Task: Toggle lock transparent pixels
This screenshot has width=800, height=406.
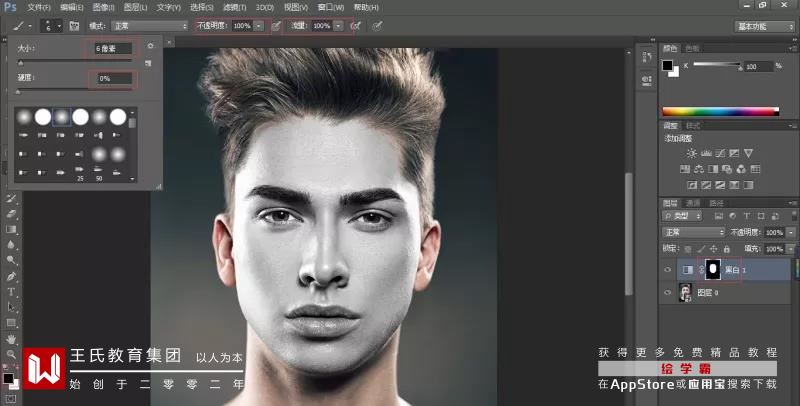Action: click(688, 249)
